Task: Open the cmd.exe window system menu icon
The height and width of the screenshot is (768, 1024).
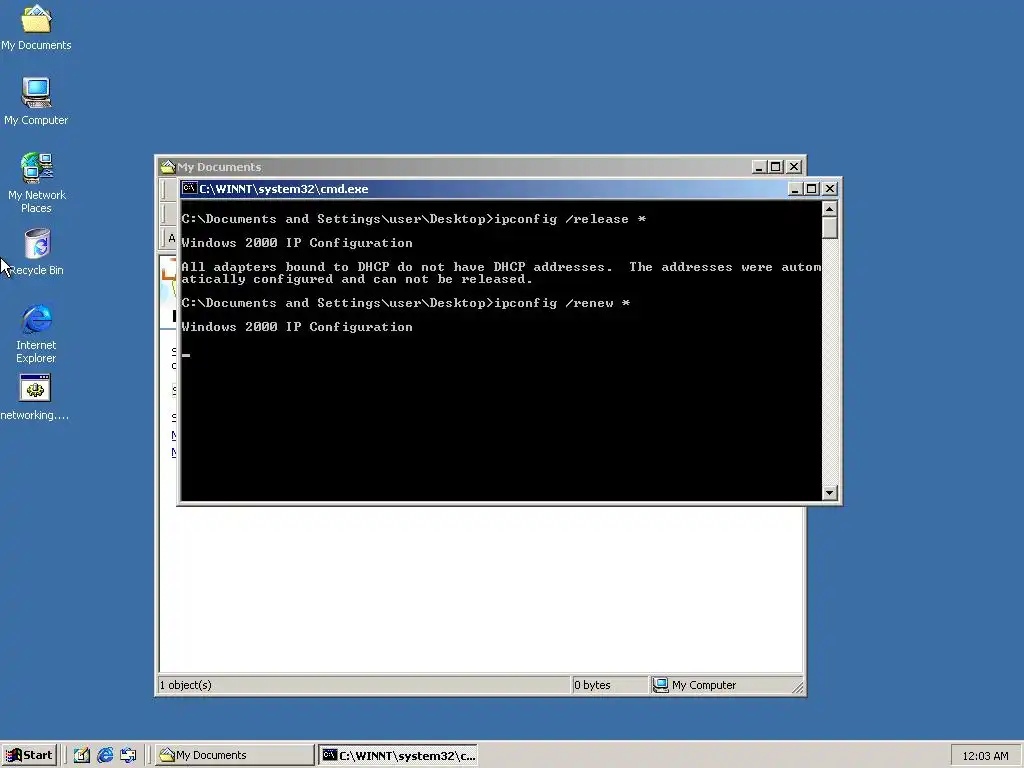Action: pos(189,189)
